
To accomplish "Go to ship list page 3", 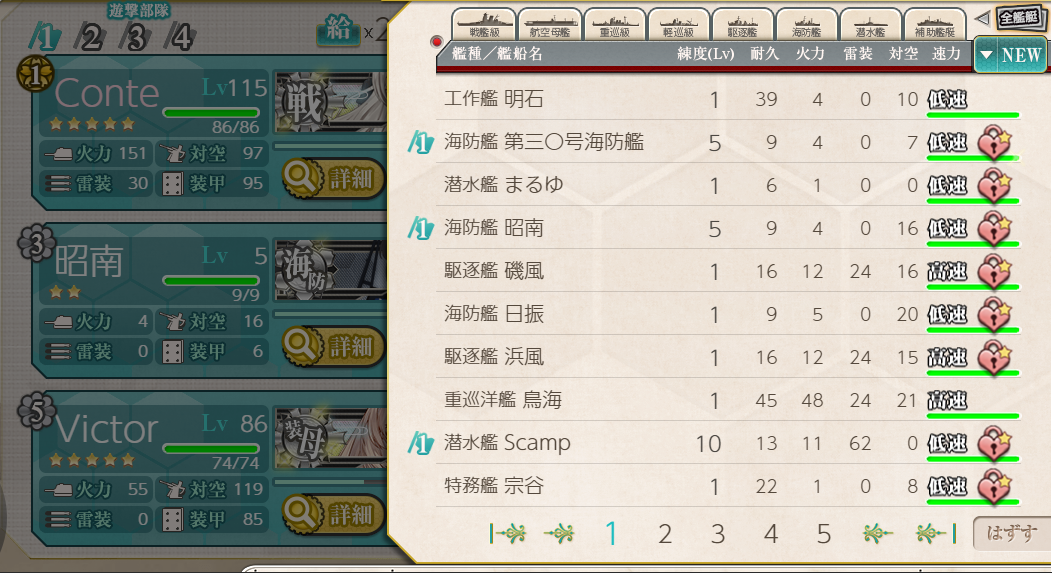I will click(717, 534).
